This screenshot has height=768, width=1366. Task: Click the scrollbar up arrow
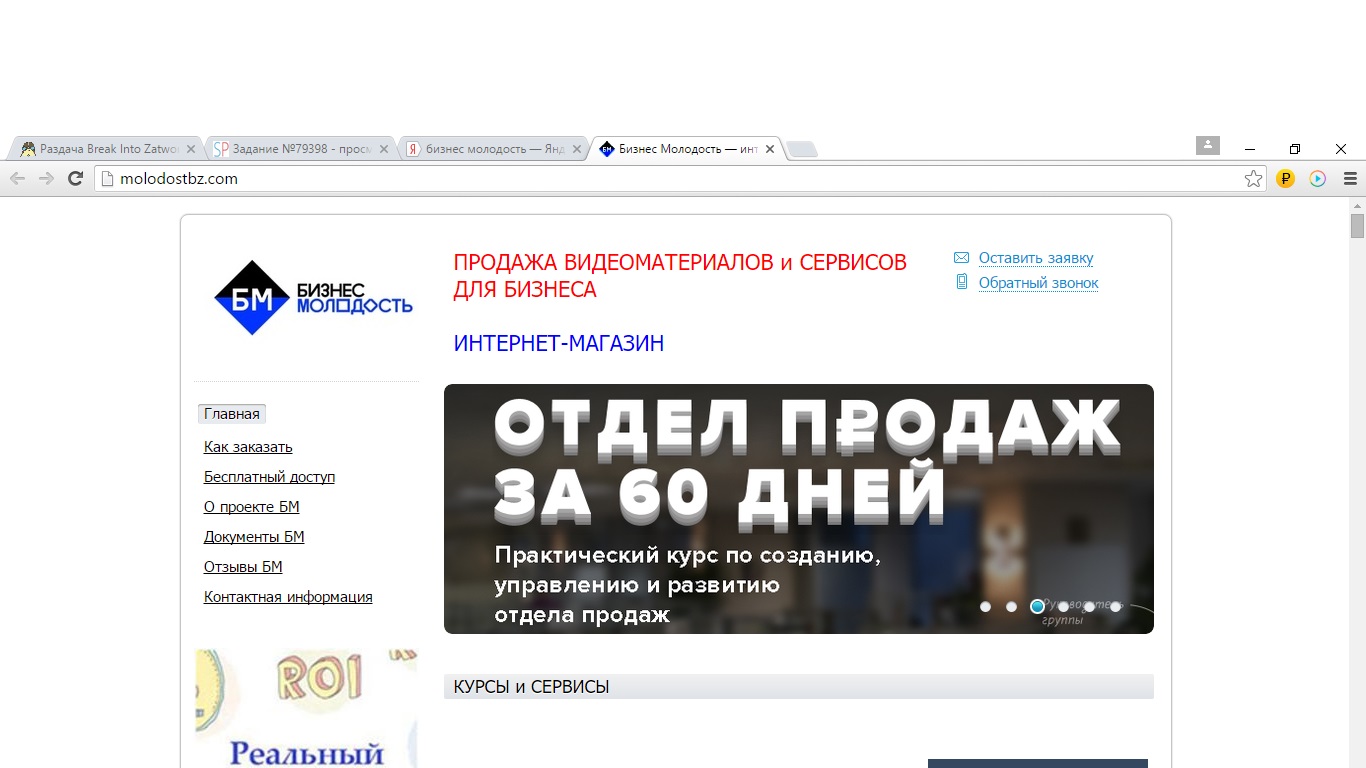[1357, 204]
